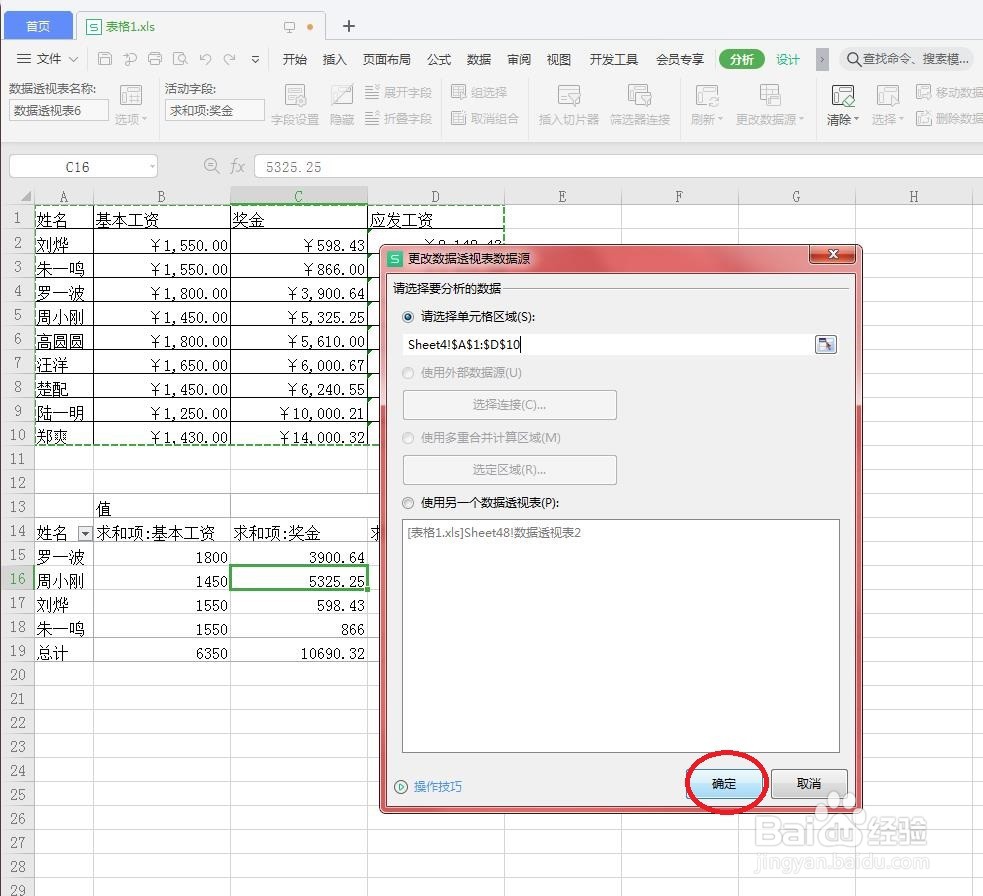This screenshot has height=896, width=983.
Task: Open the 视图 tab
Action: pyautogui.click(x=558, y=59)
